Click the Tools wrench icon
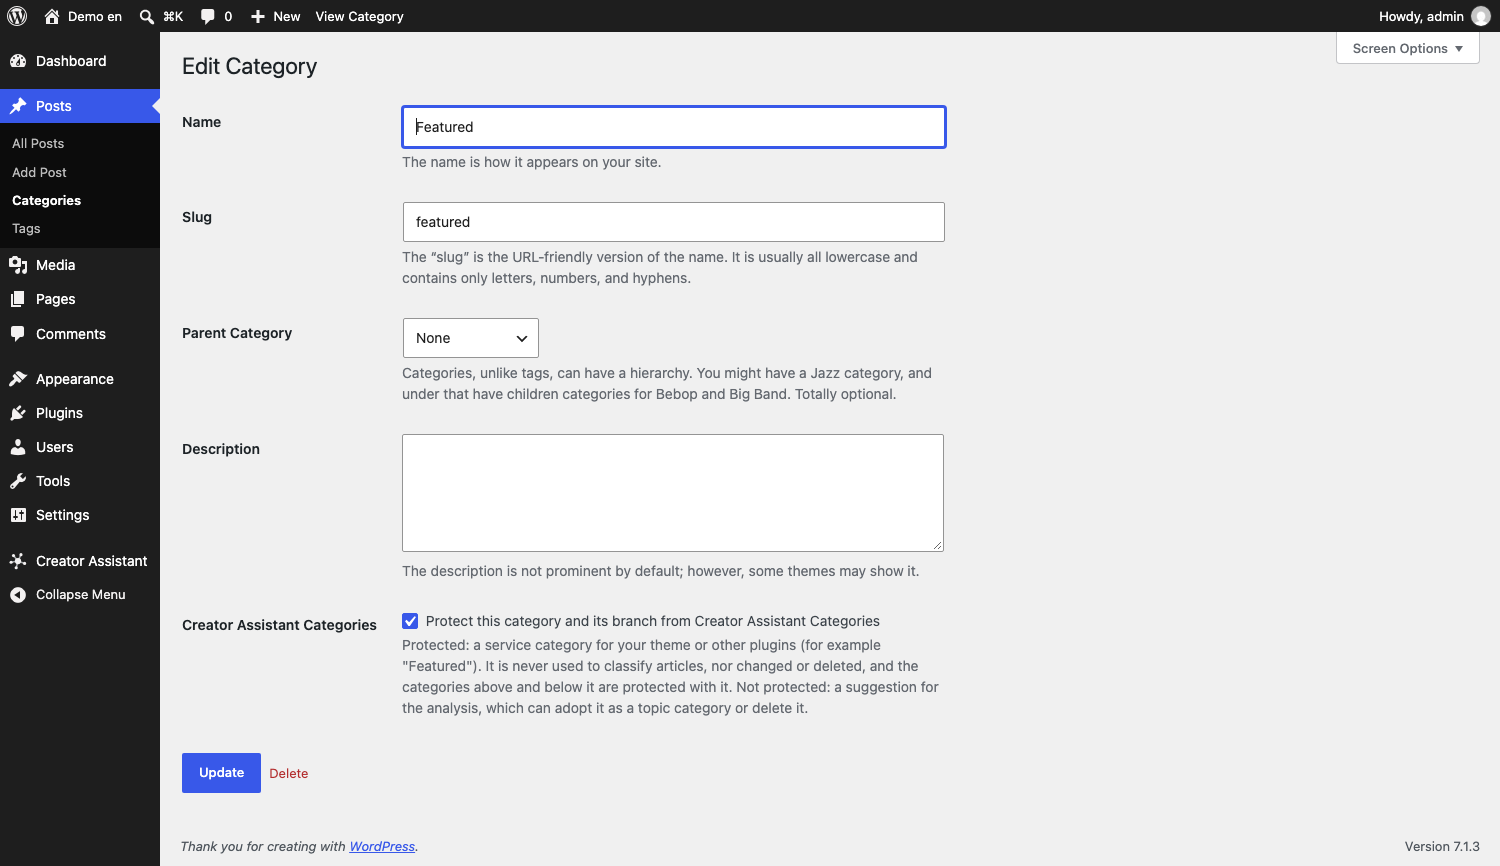The height and width of the screenshot is (866, 1500). (x=18, y=481)
